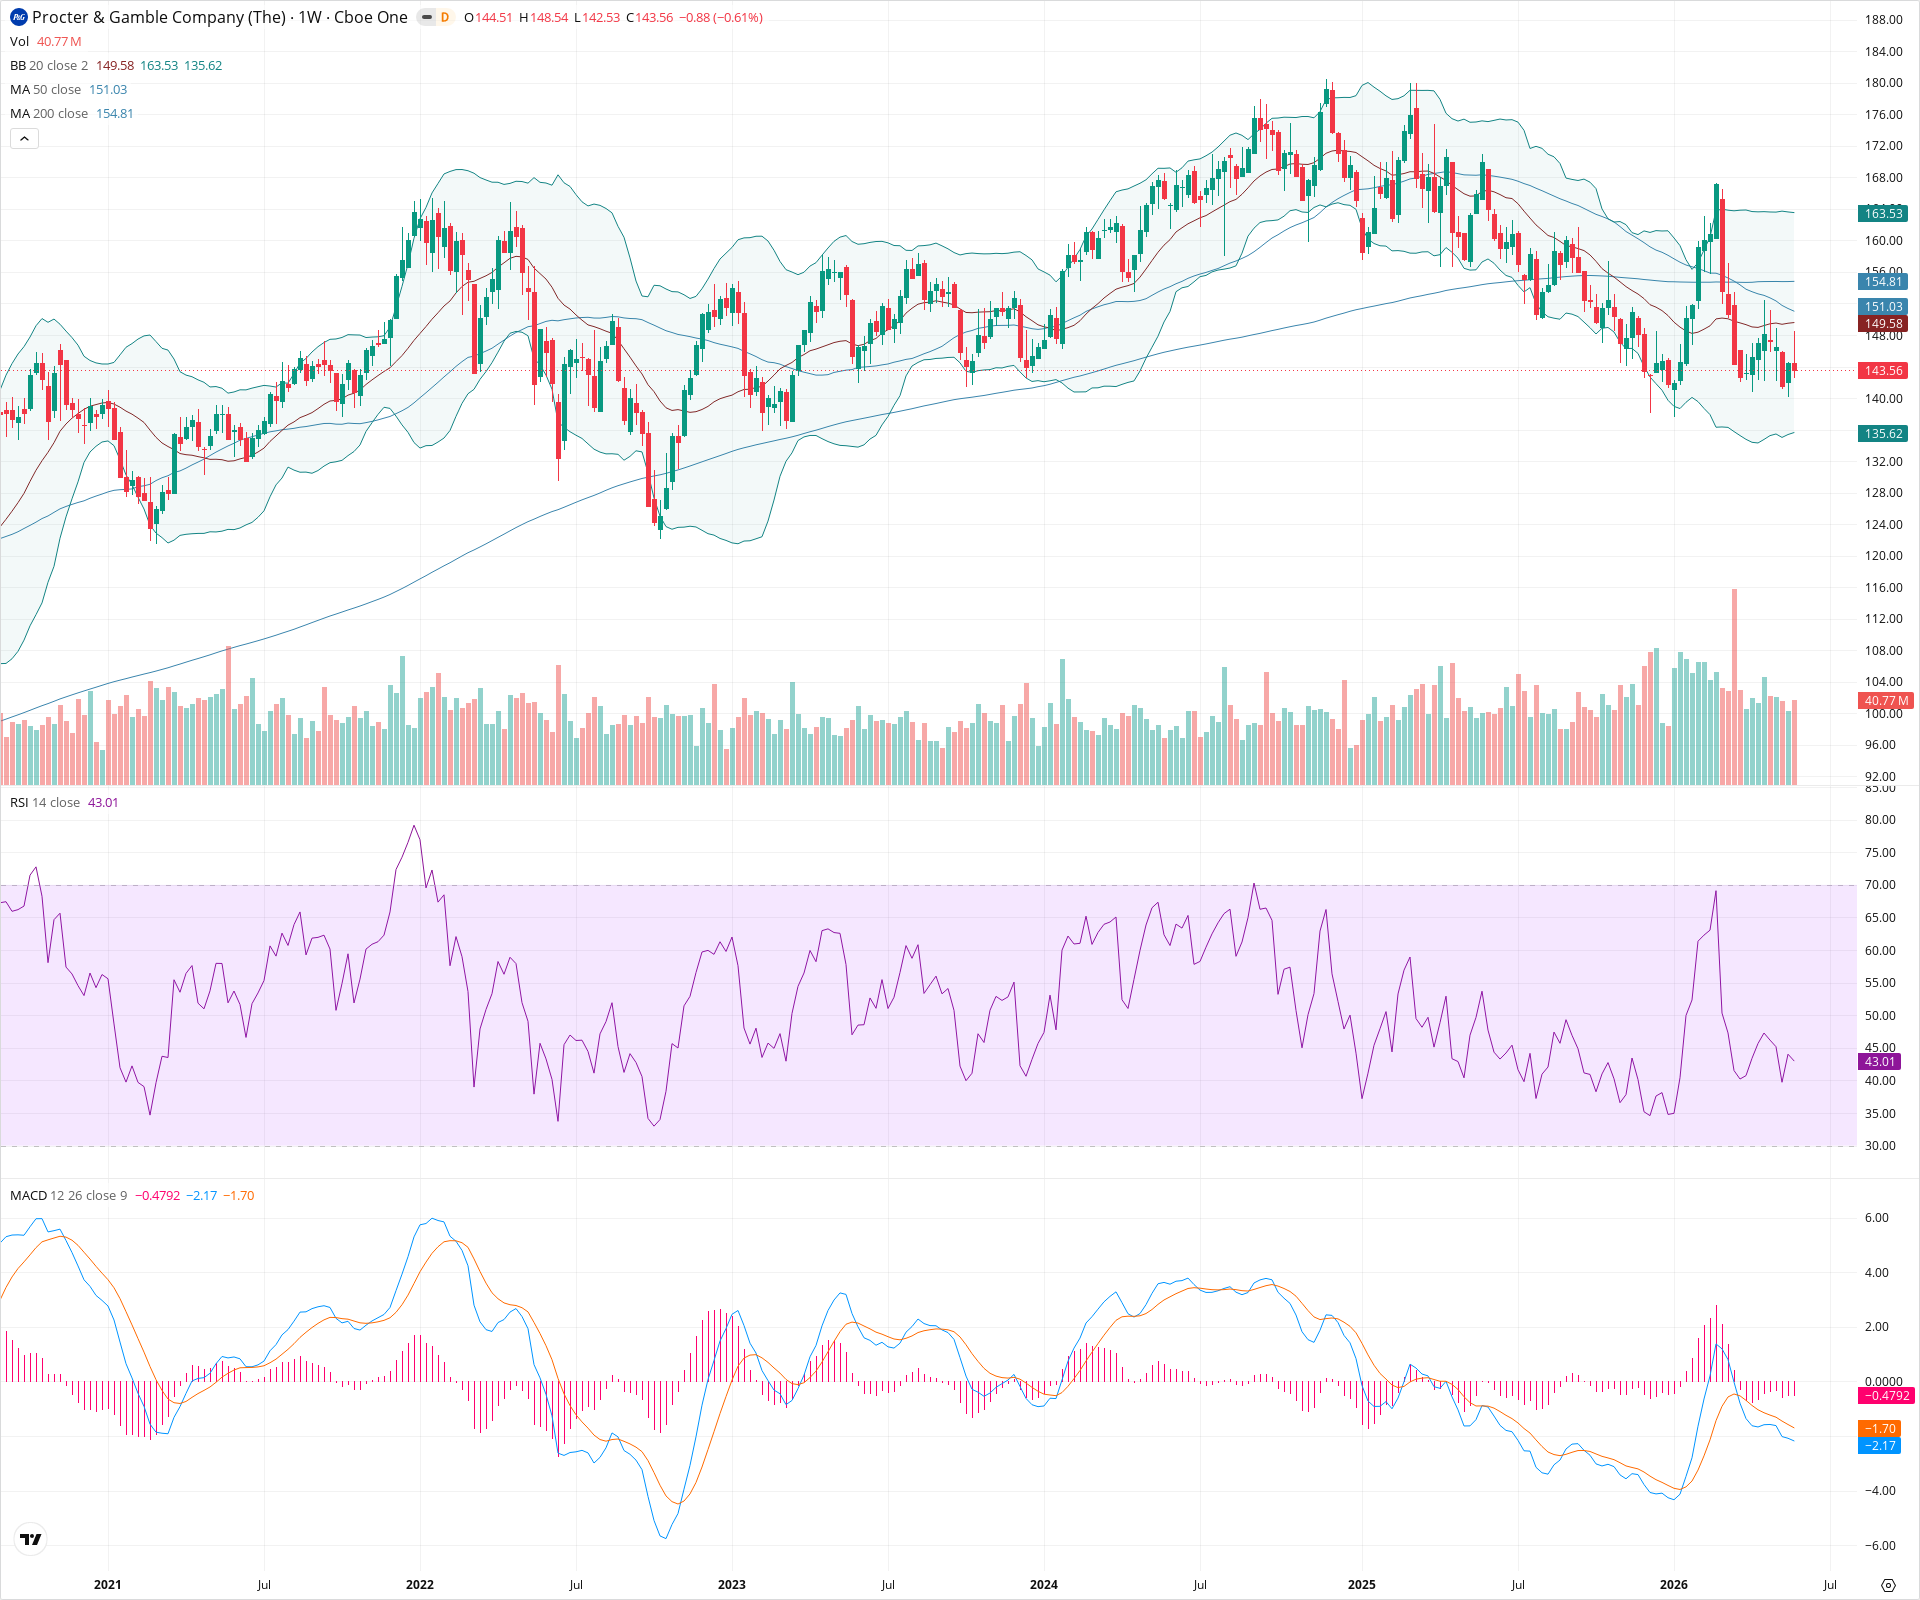This screenshot has width=1920, height=1600.
Task: Select the BB 20 close 2 legend
Action: (x=49, y=65)
